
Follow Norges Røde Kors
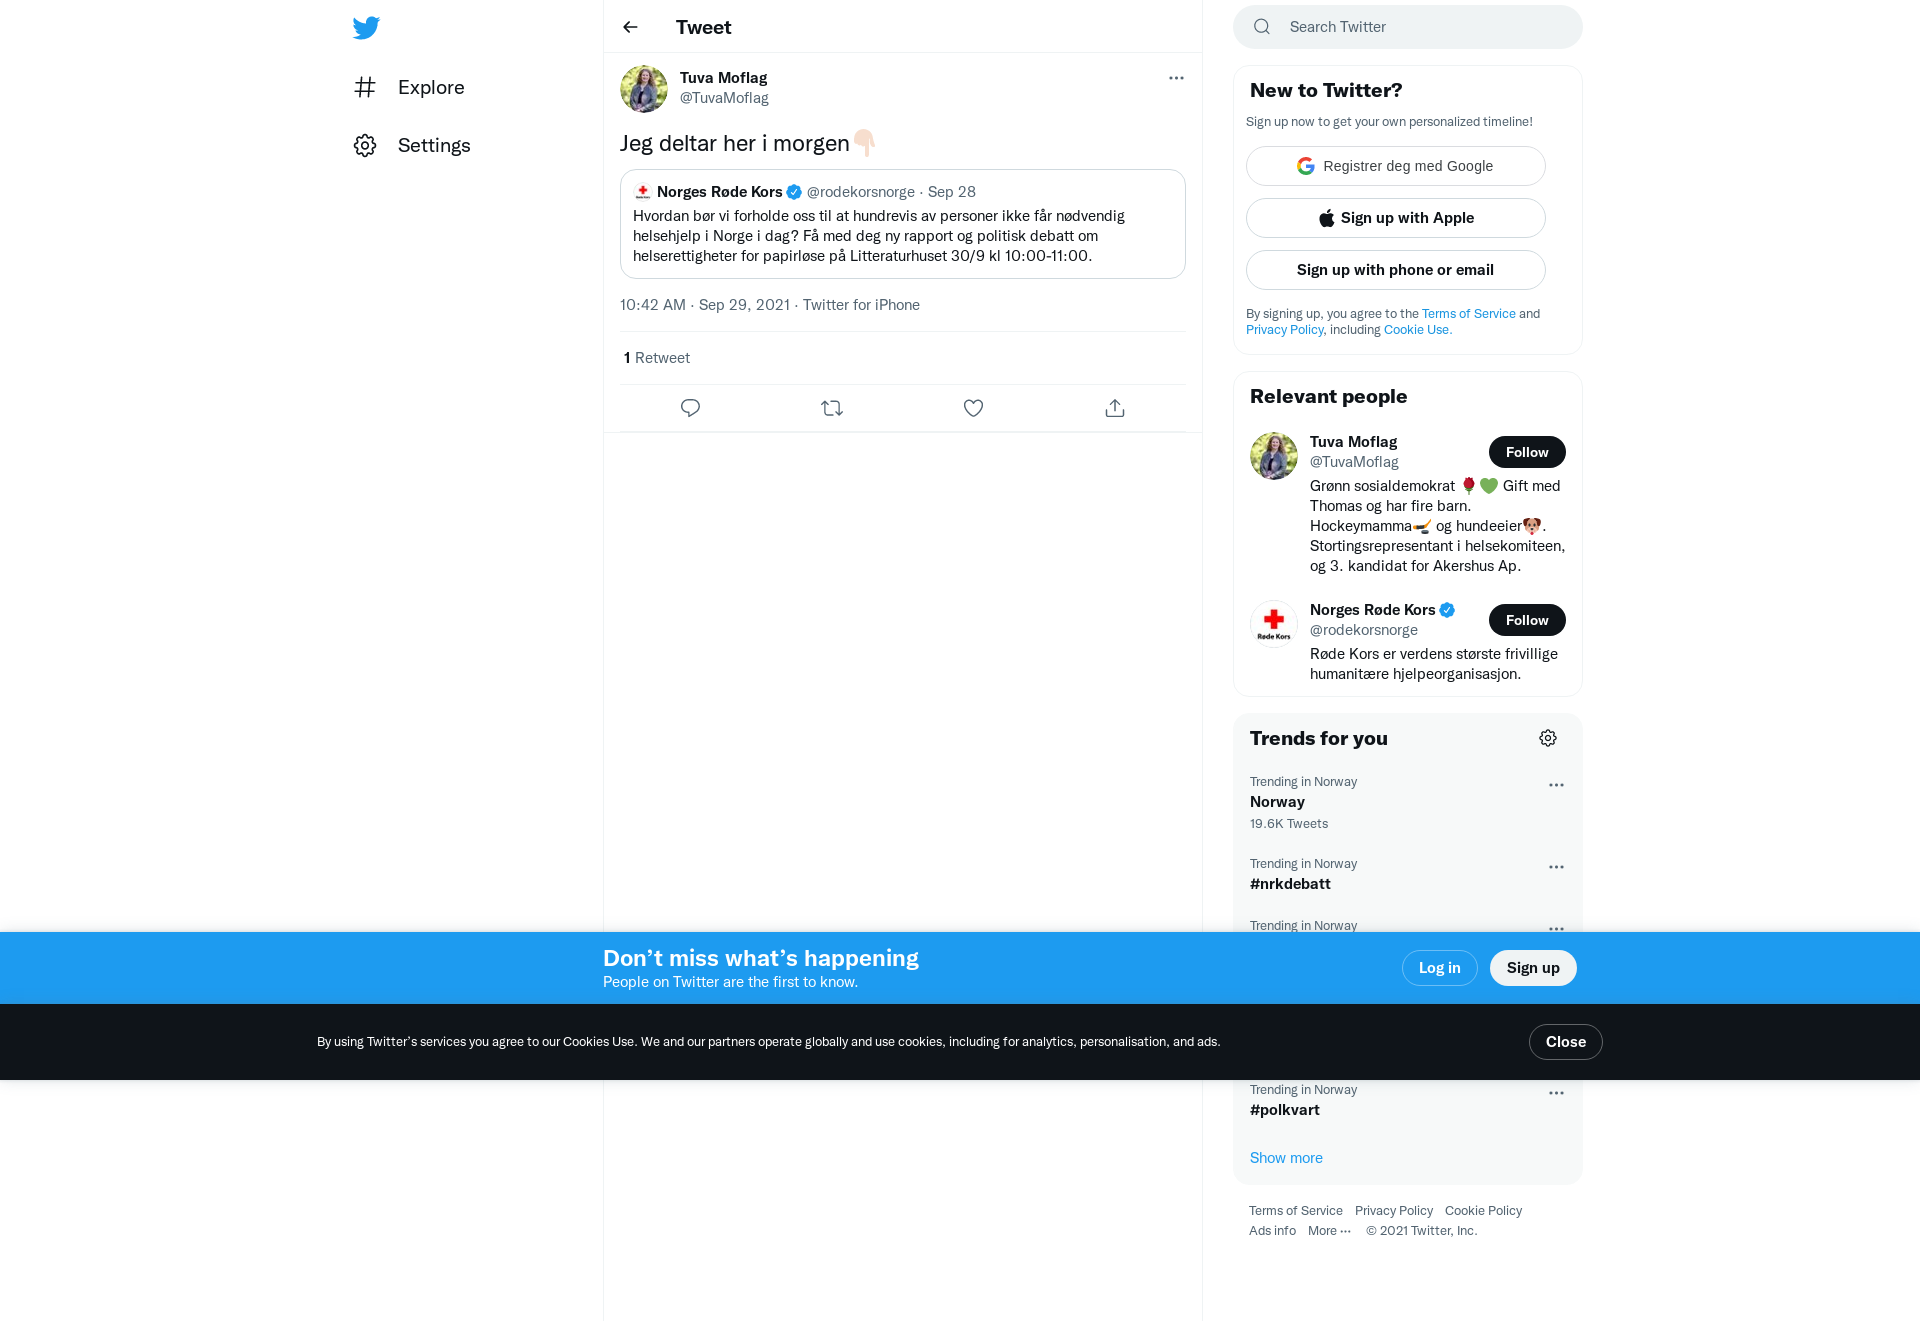(x=1527, y=620)
